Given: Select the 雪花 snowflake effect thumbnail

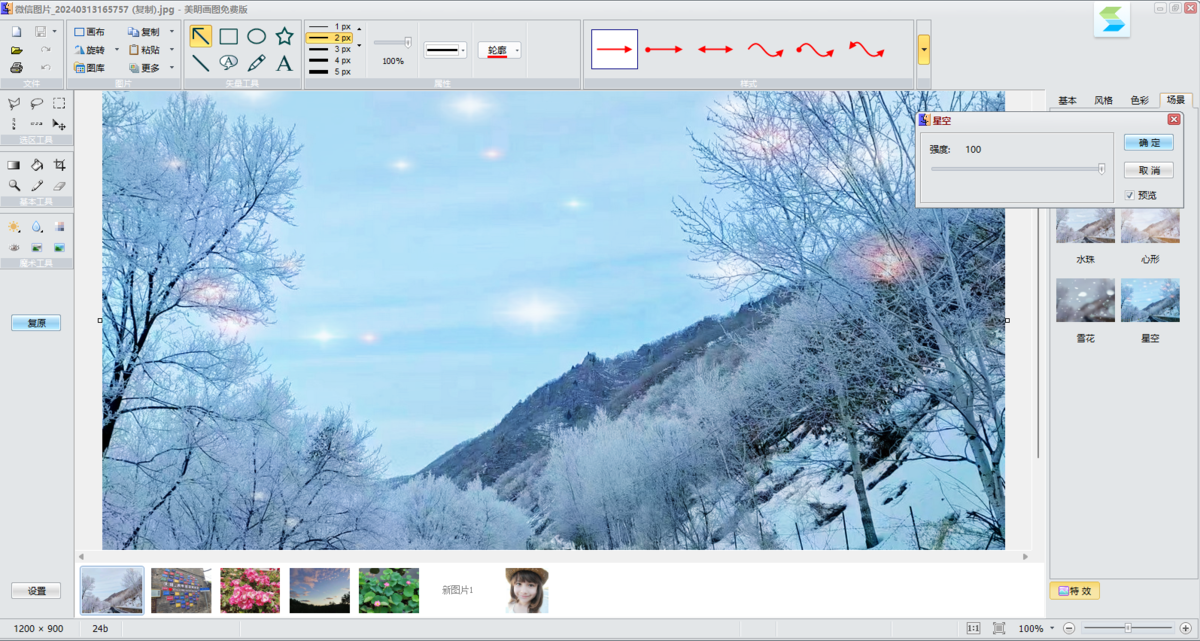Looking at the screenshot, I should pos(1085,301).
